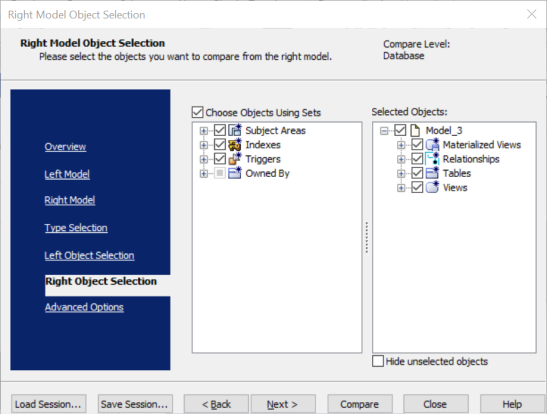547x414 pixels.
Task: Click the Save Session button
Action: pos(135,404)
